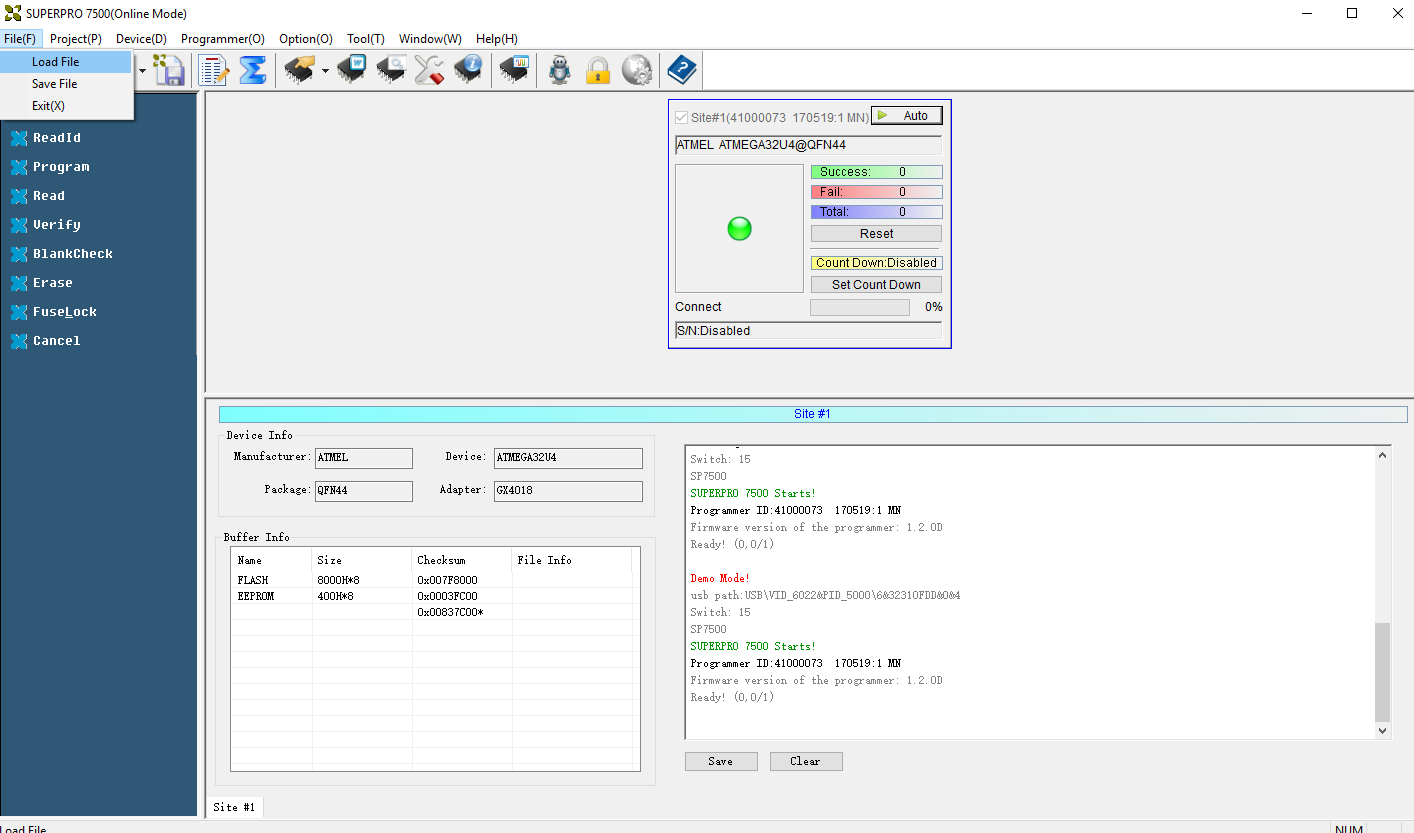The image size is (1414, 833).
Task: Click the save floppy disk toolbar icon
Action: pyautogui.click(x=169, y=70)
